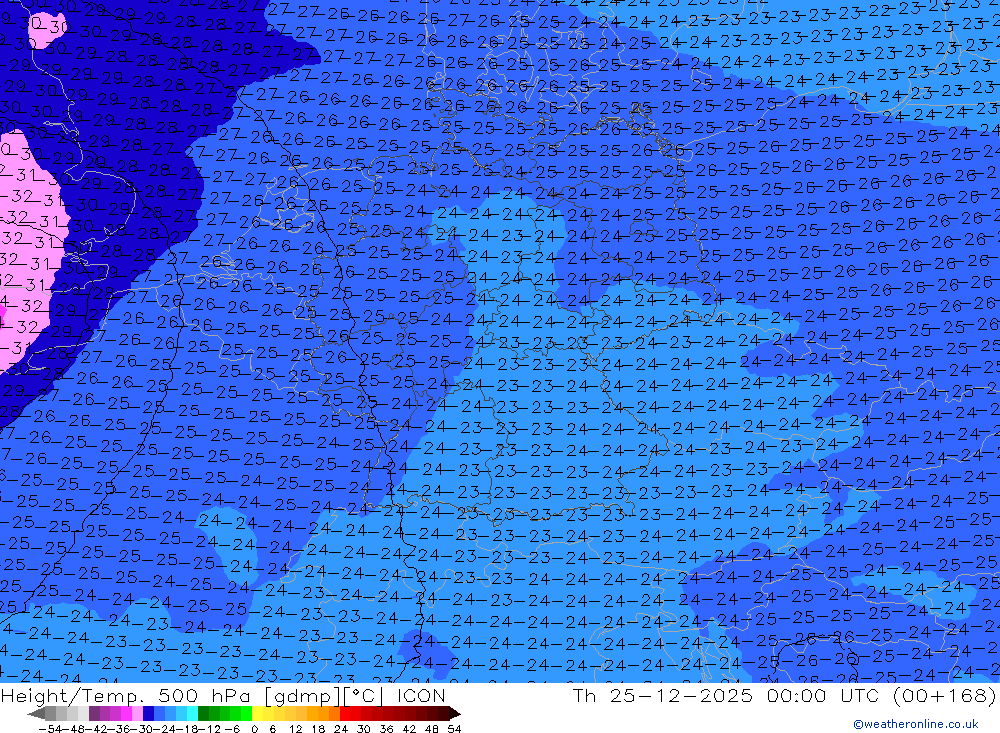
Task: Click the 'Th 25-12-2025 00:00 UTC' timestamp
Action: coord(728,695)
